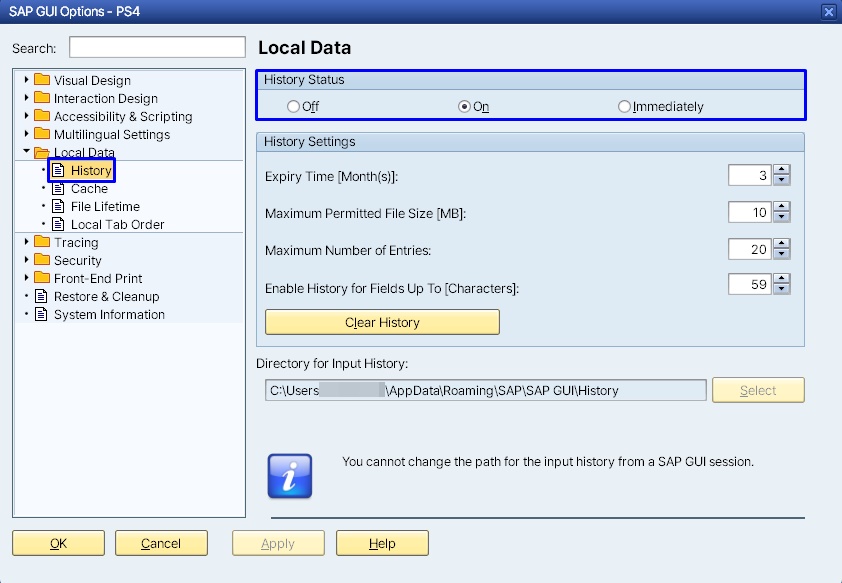Click the Search input field
The image size is (842, 583).
pyautogui.click(x=157, y=47)
